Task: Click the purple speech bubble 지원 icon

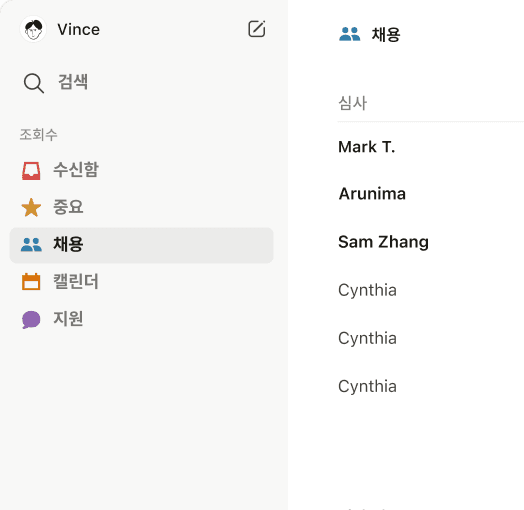Action: pos(31,320)
